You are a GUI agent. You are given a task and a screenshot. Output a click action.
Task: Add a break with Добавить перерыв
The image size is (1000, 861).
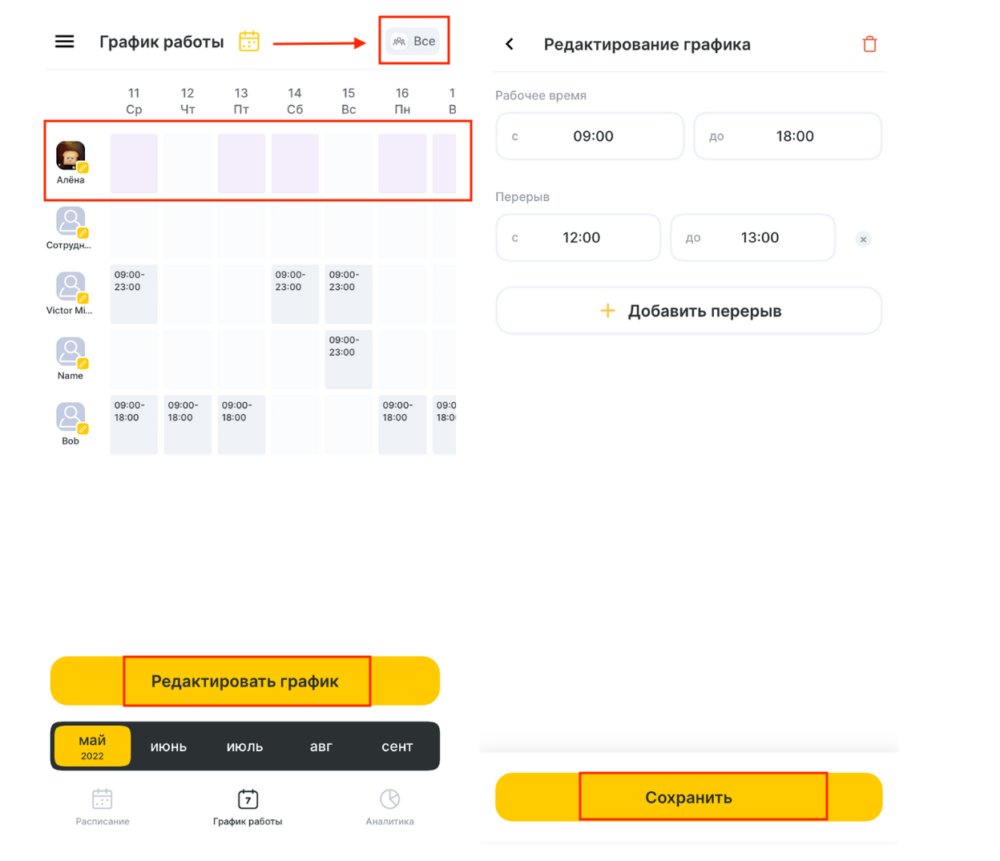click(689, 311)
